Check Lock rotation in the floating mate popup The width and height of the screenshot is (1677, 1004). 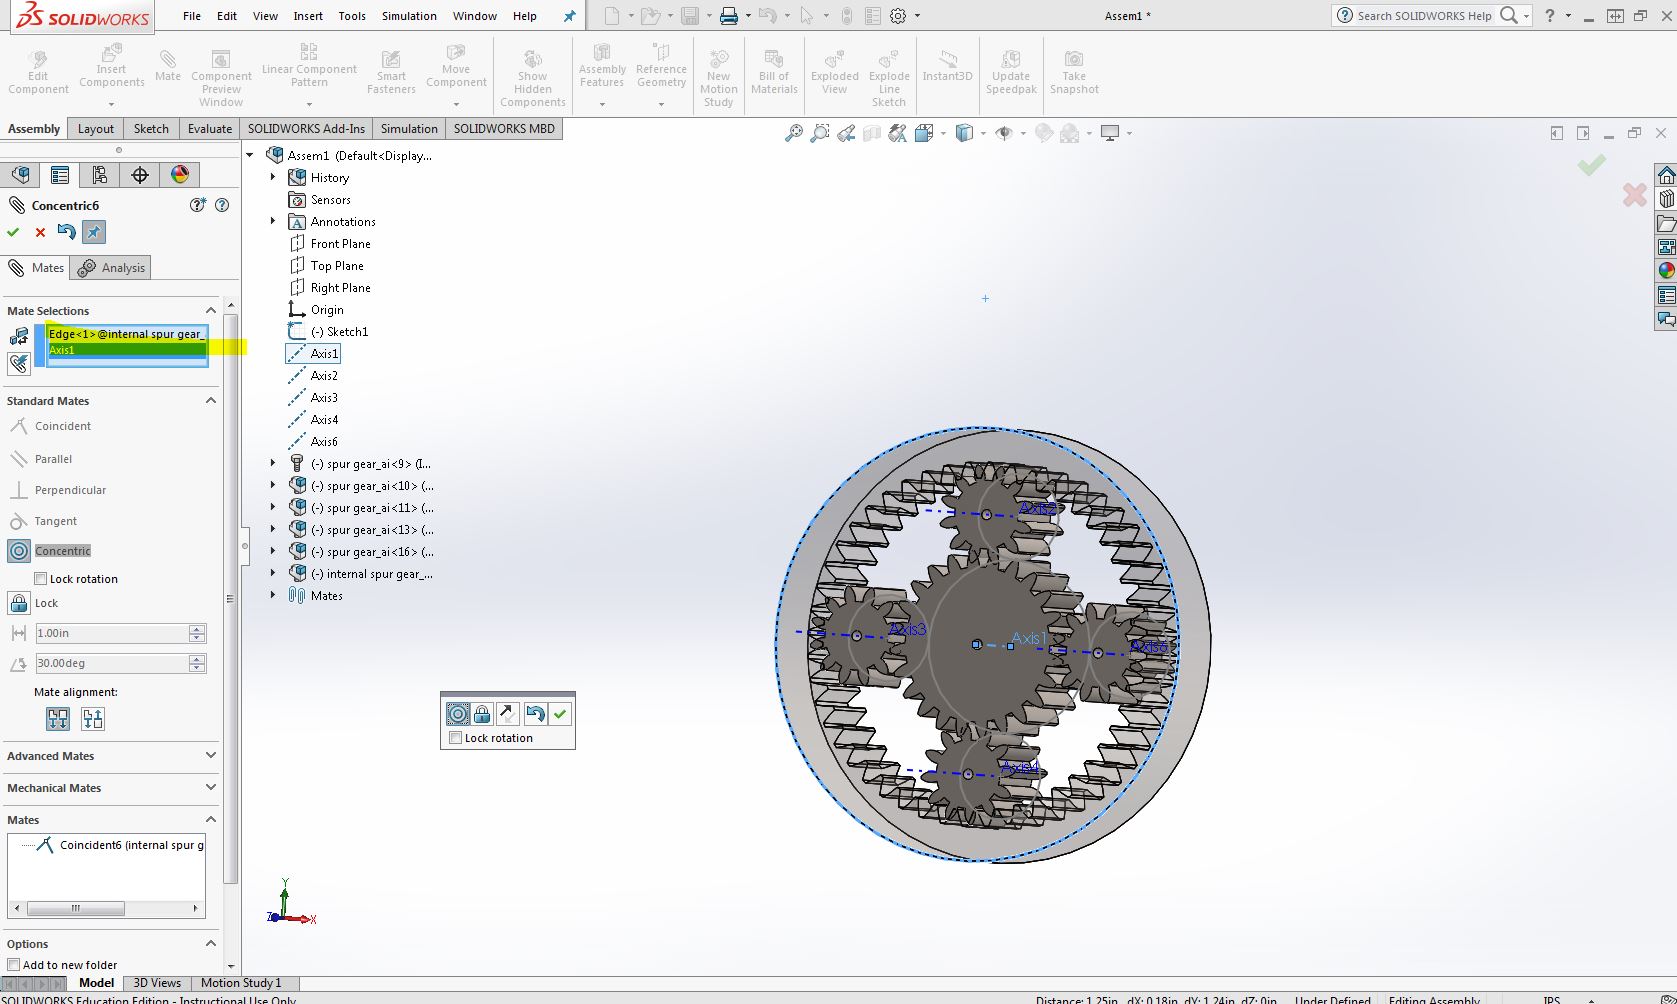pyautogui.click(x=456, y=738)
